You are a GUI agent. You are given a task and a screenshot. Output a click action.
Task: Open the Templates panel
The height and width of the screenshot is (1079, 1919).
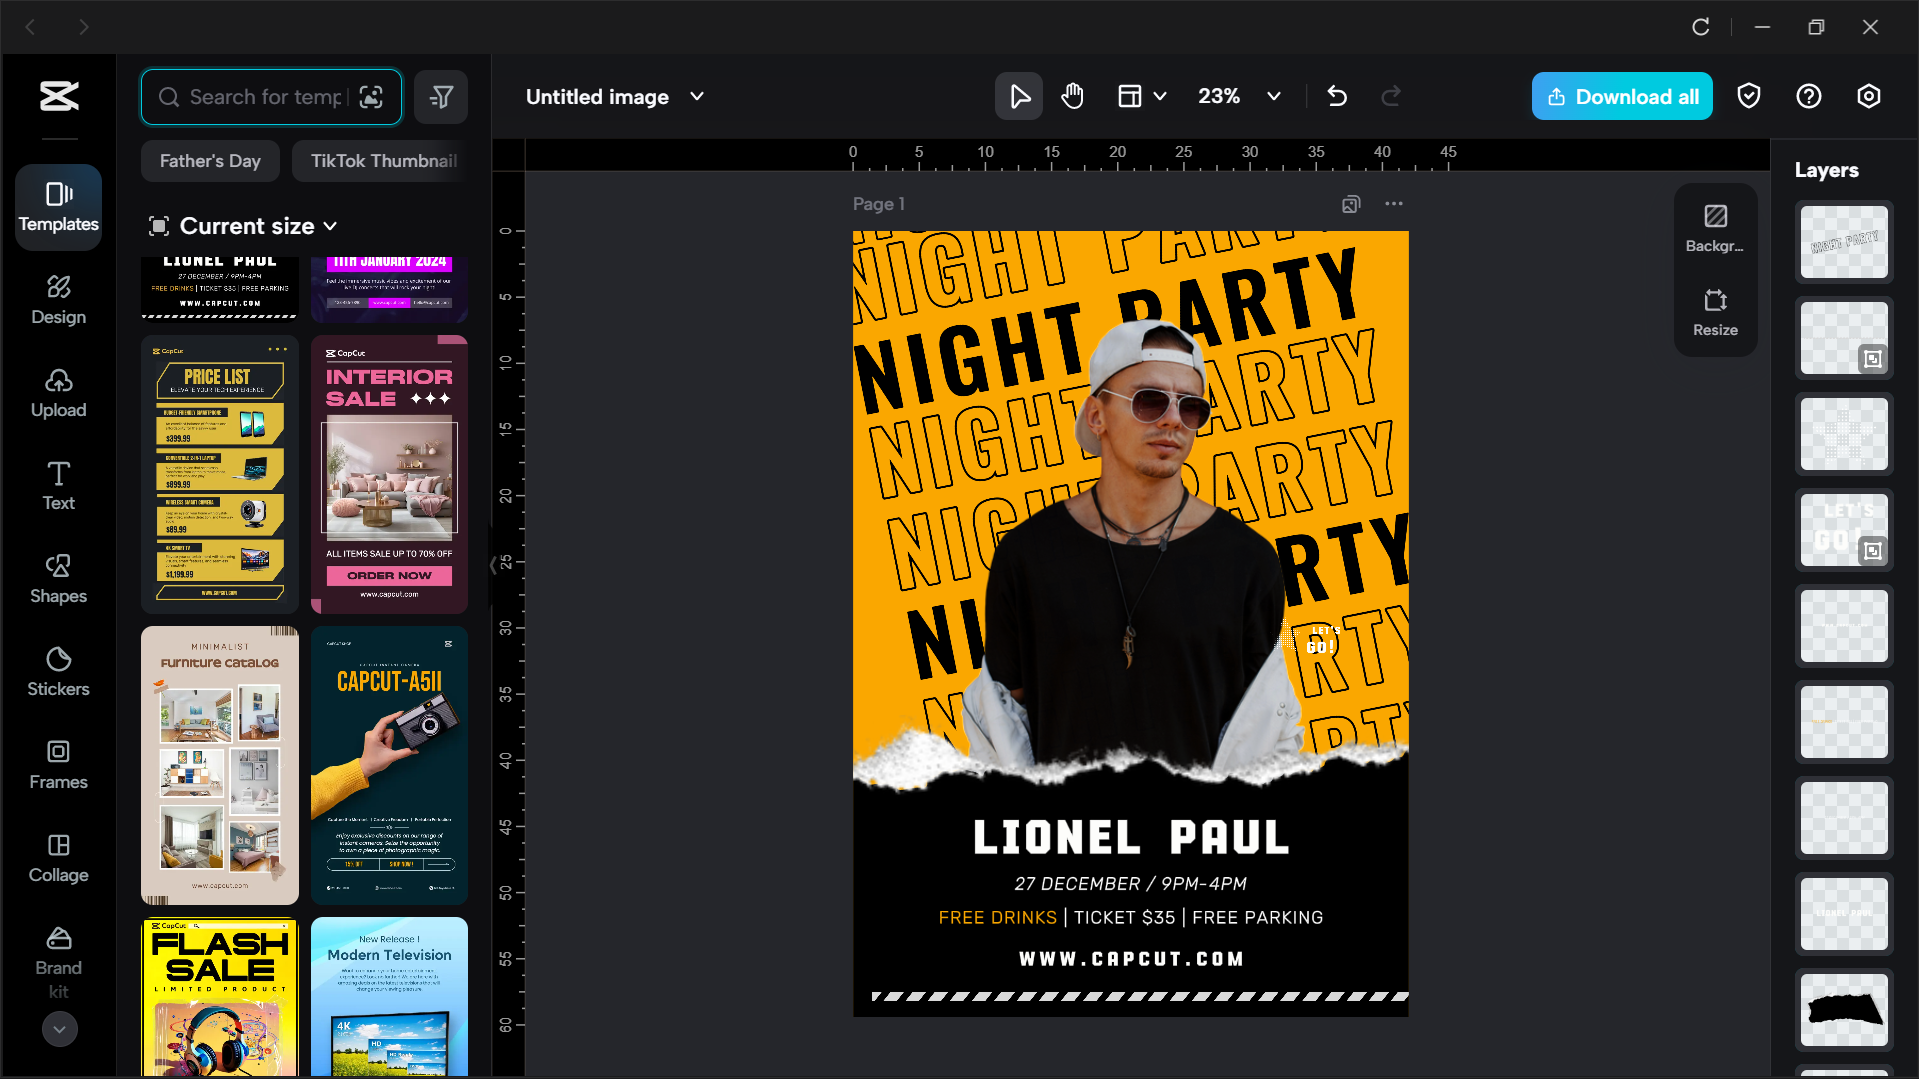[58, 207]
